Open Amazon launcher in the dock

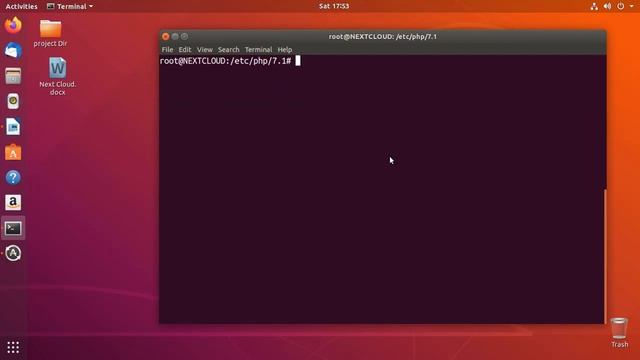click(x=13, y=202)
